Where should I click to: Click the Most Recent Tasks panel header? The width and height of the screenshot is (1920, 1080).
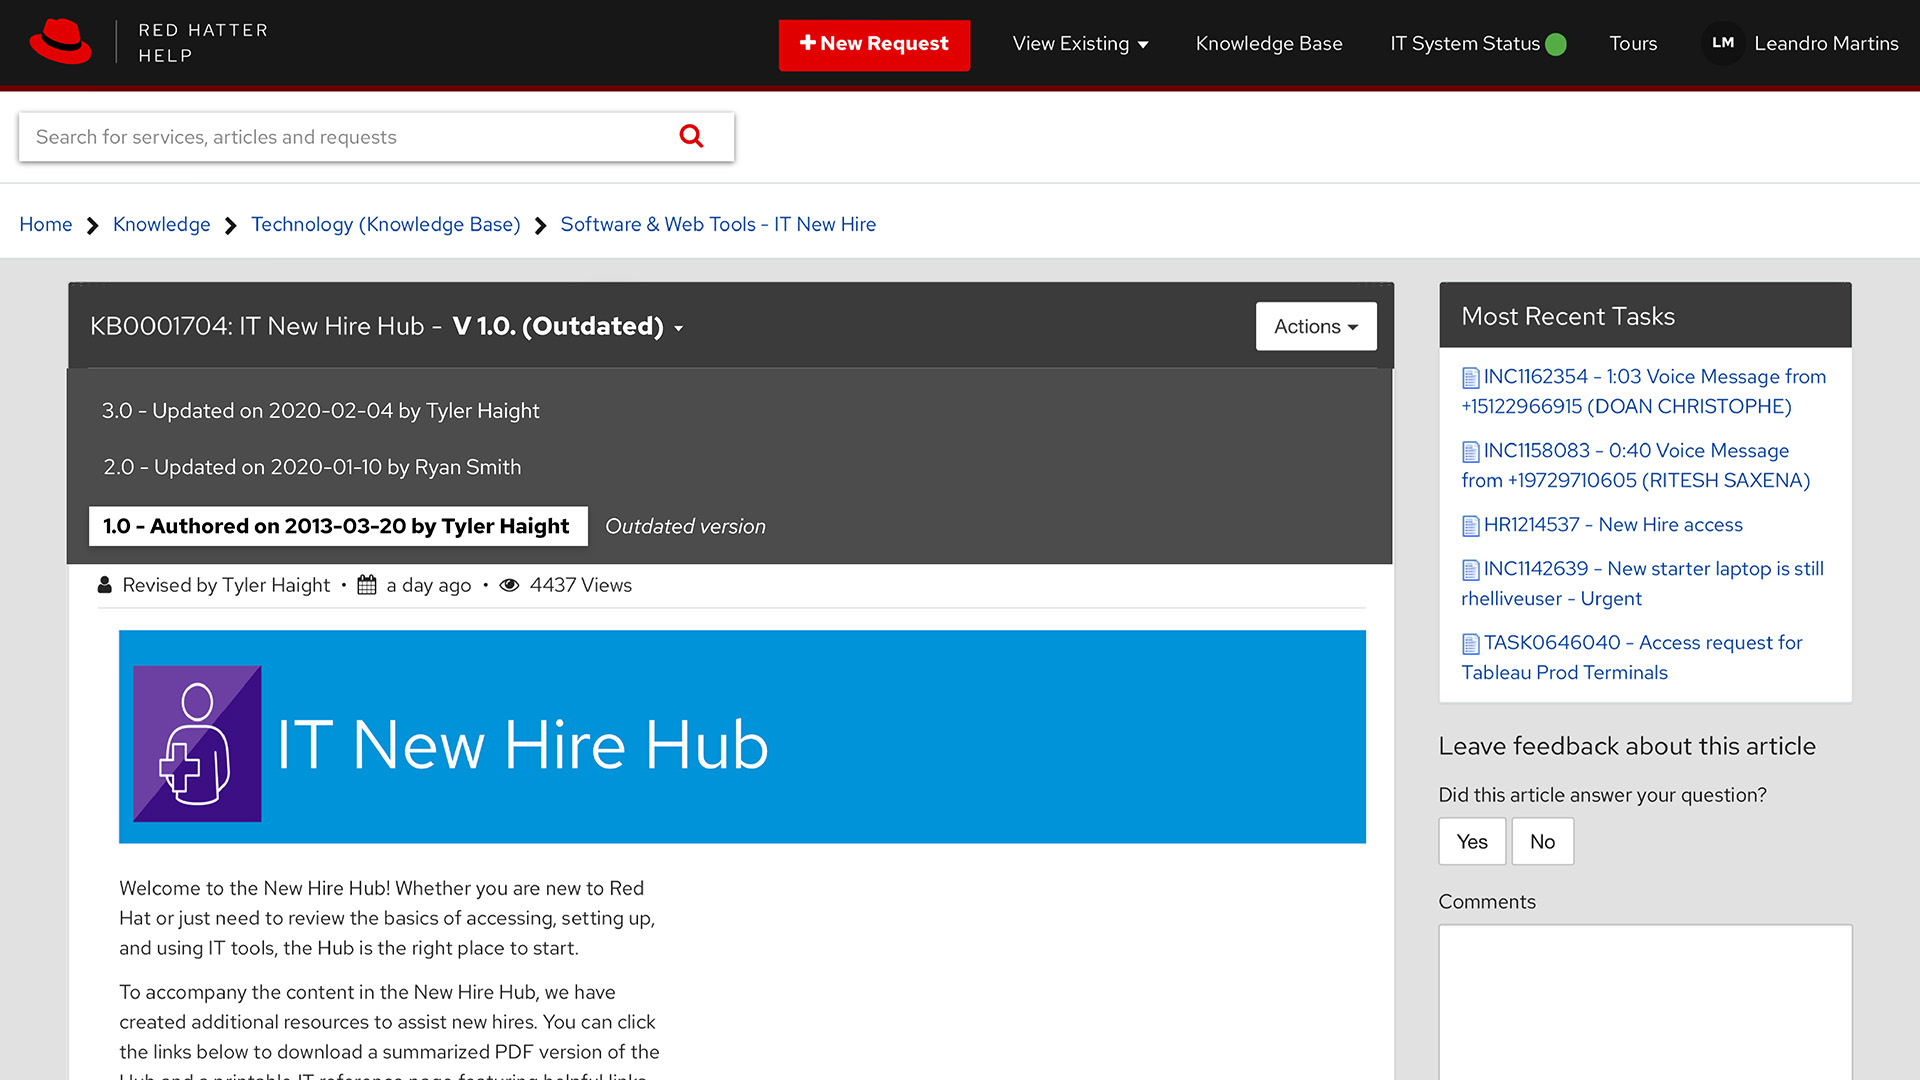pyautogui.click(x=1645, y=316)
